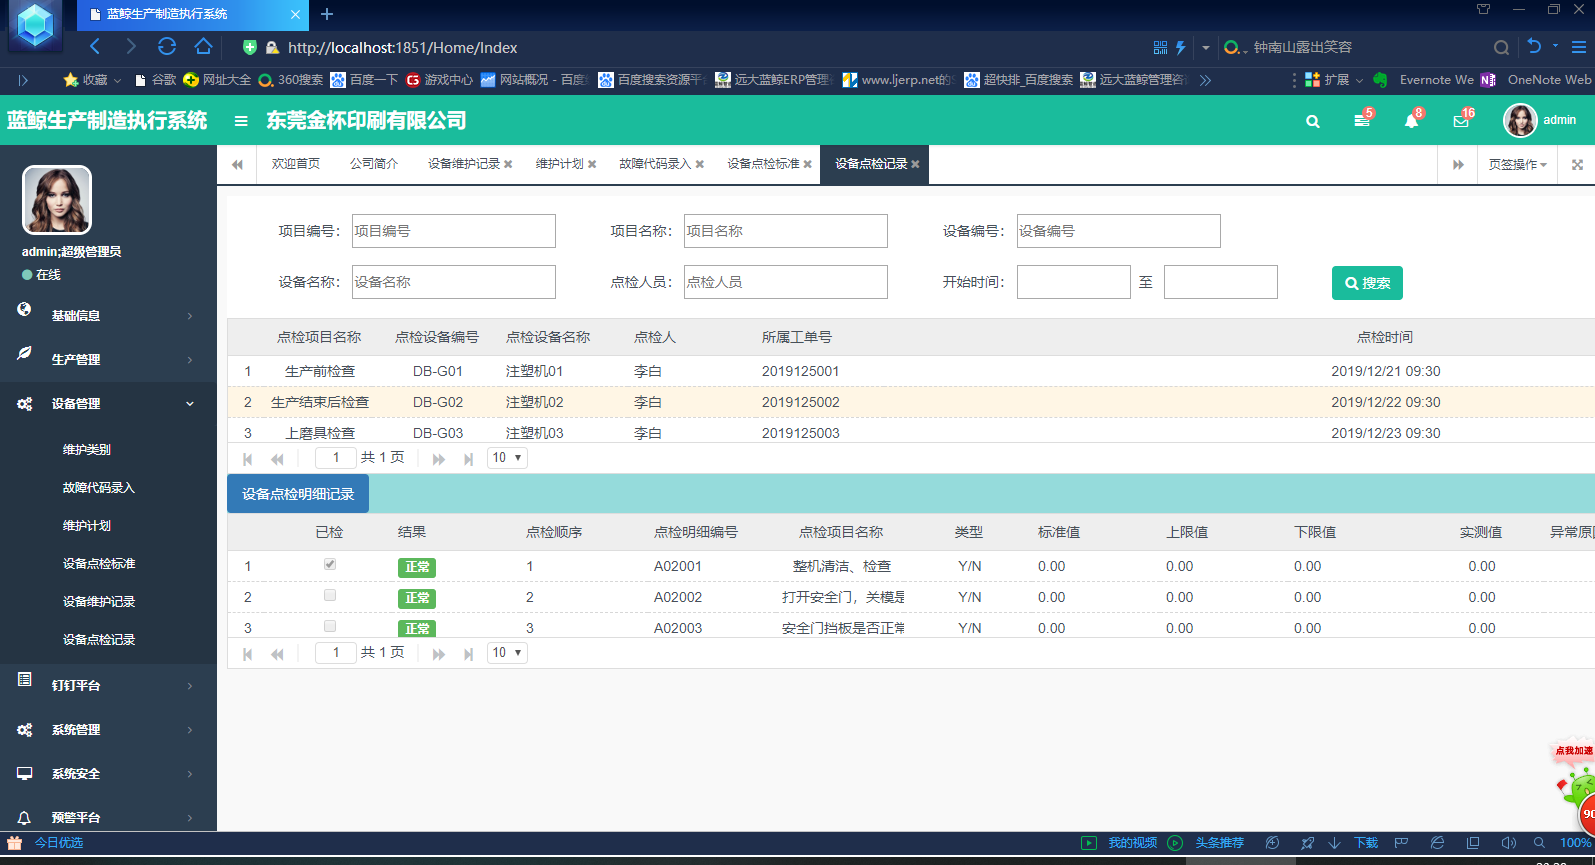1595x865 pixels.
Task: Open task list icon with badge 5
Action: [x=1363, y=120]
